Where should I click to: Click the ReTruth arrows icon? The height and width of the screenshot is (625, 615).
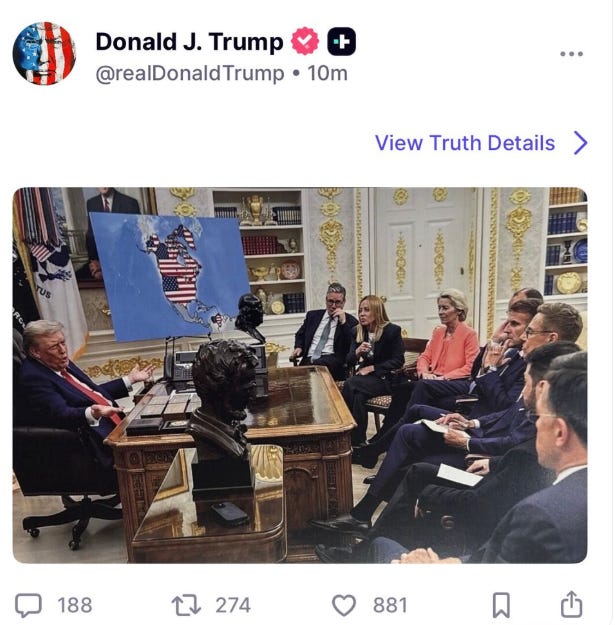[x=185, y=605]
